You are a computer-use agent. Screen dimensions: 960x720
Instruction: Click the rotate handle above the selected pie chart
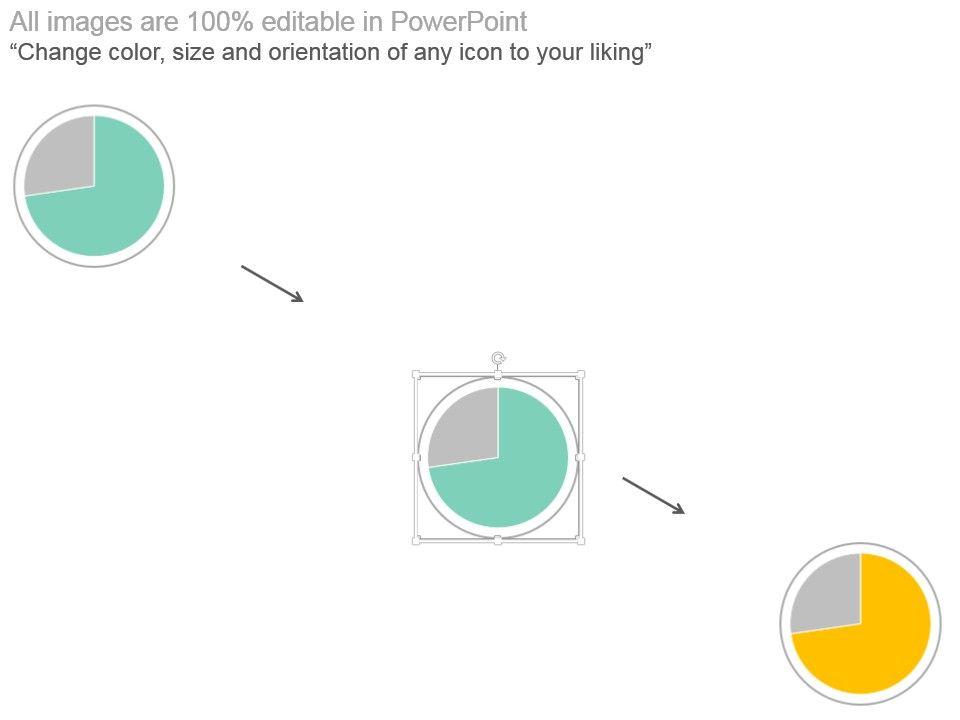click(498, 358)
